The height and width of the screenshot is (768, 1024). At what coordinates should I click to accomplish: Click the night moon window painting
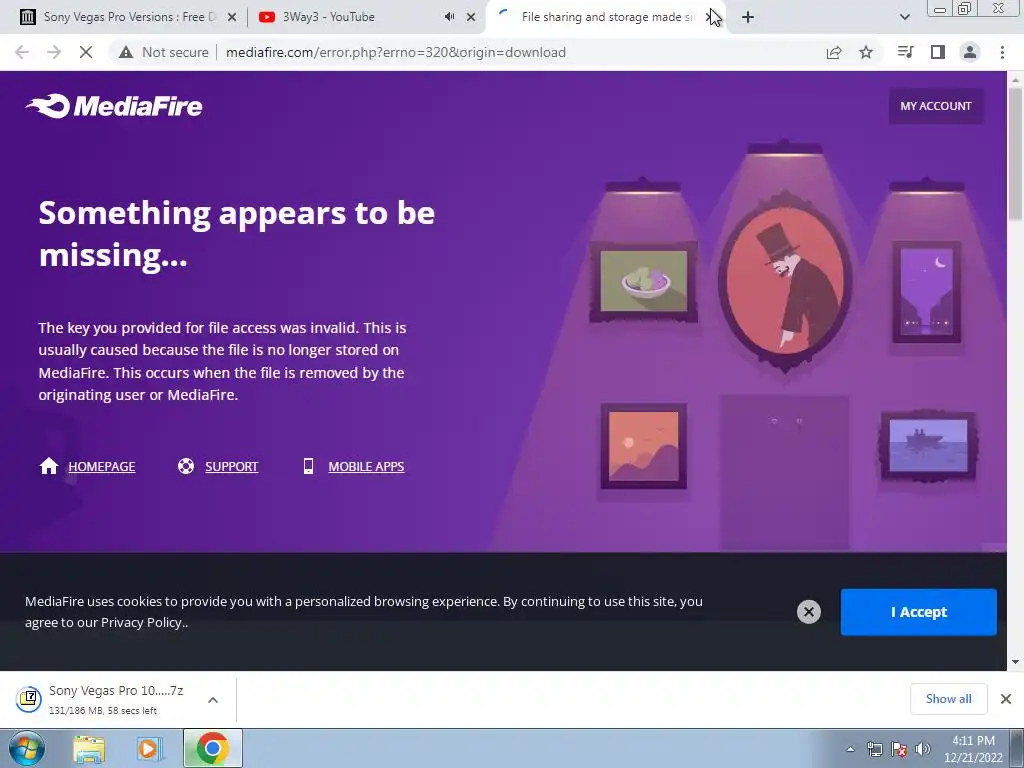926,292
